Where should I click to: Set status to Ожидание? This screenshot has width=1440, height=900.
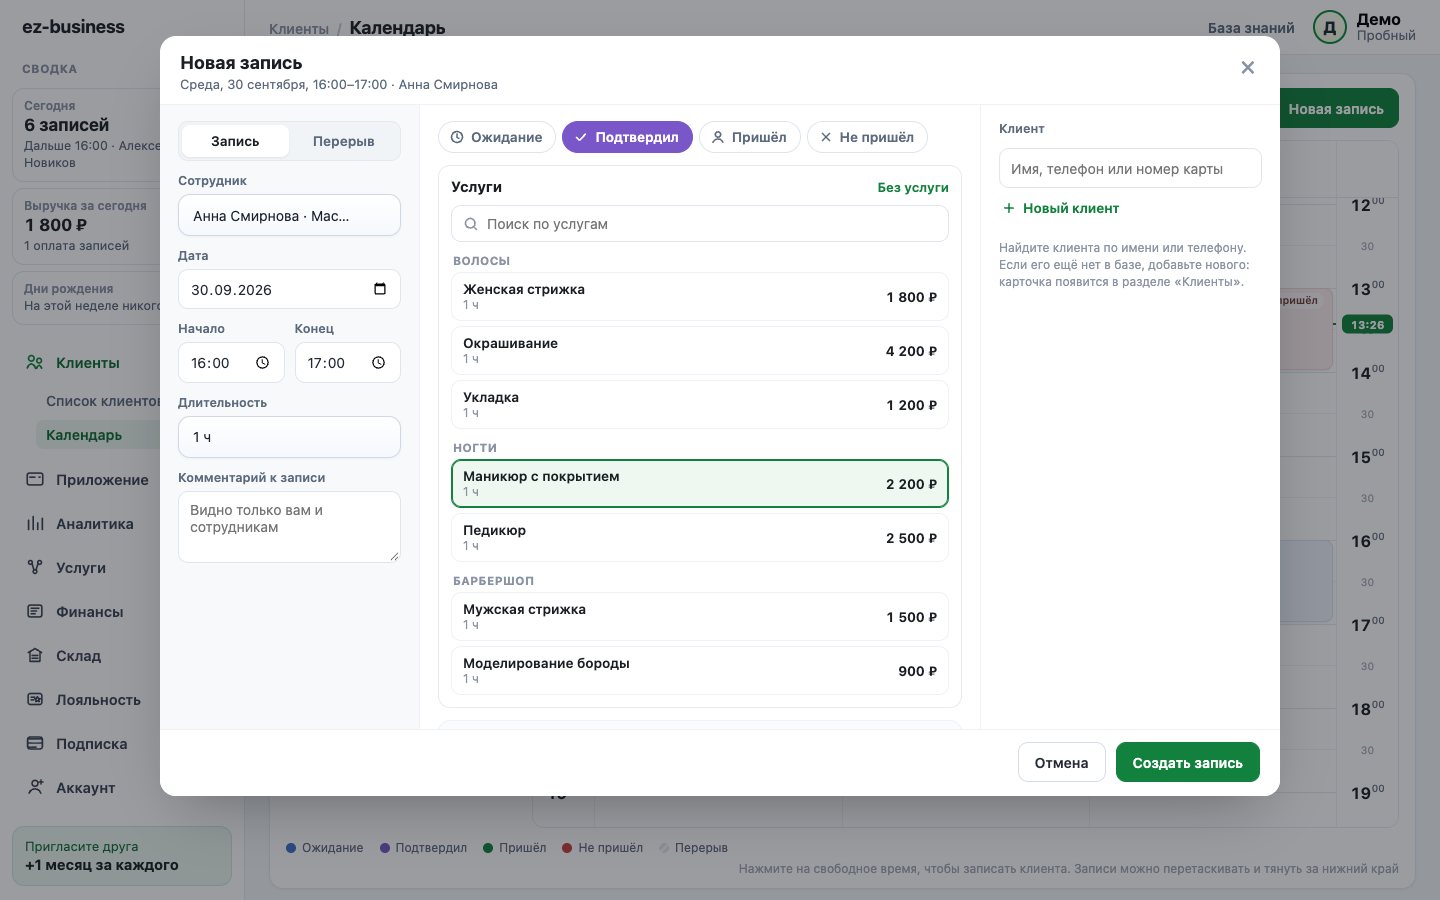(496, 137)
